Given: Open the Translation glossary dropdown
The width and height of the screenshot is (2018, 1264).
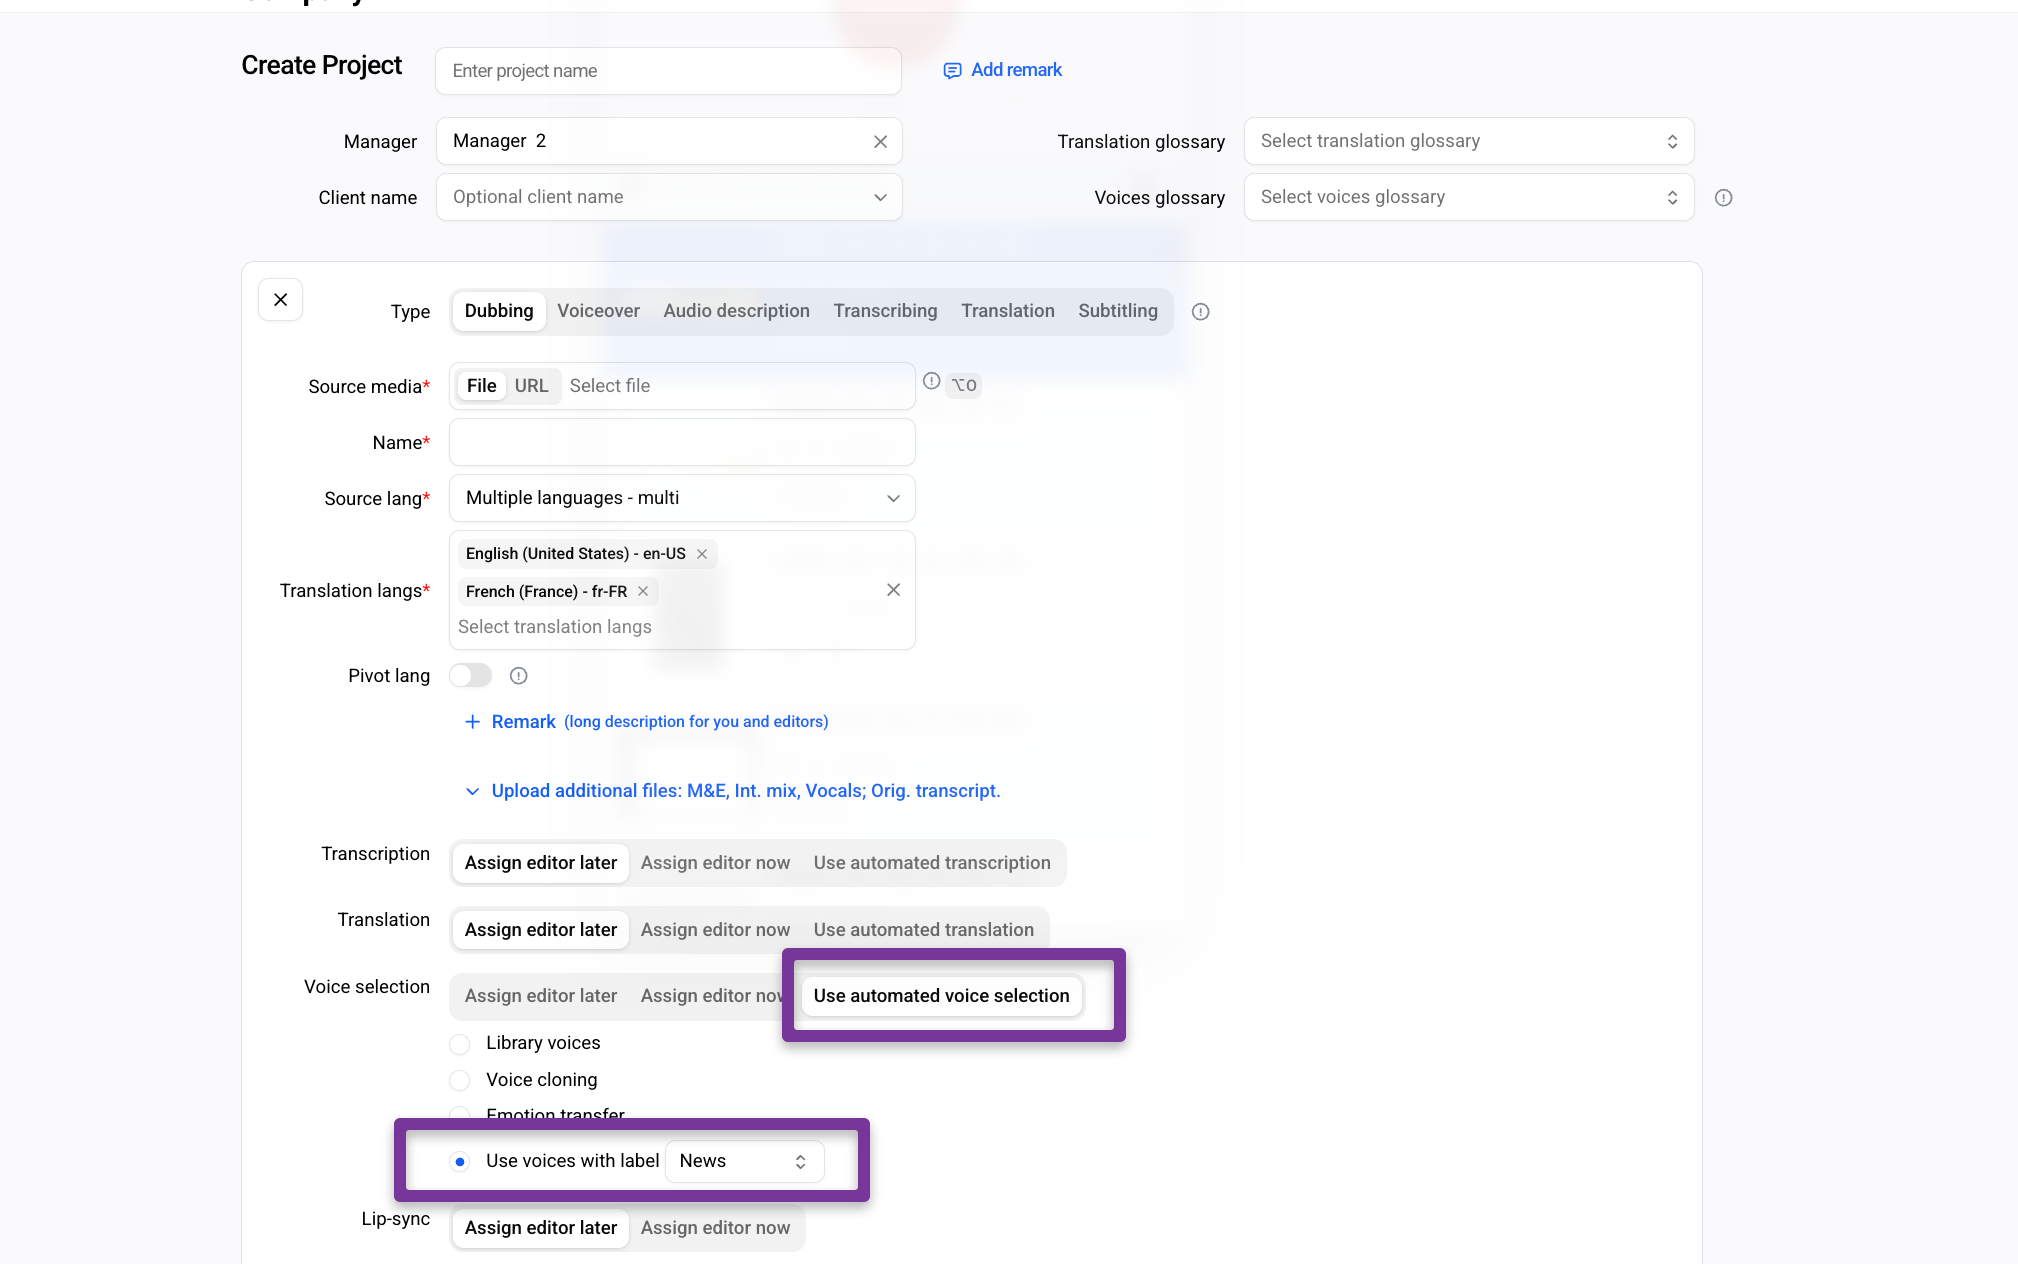Looking at the screenshot, I should (1468, 141).
